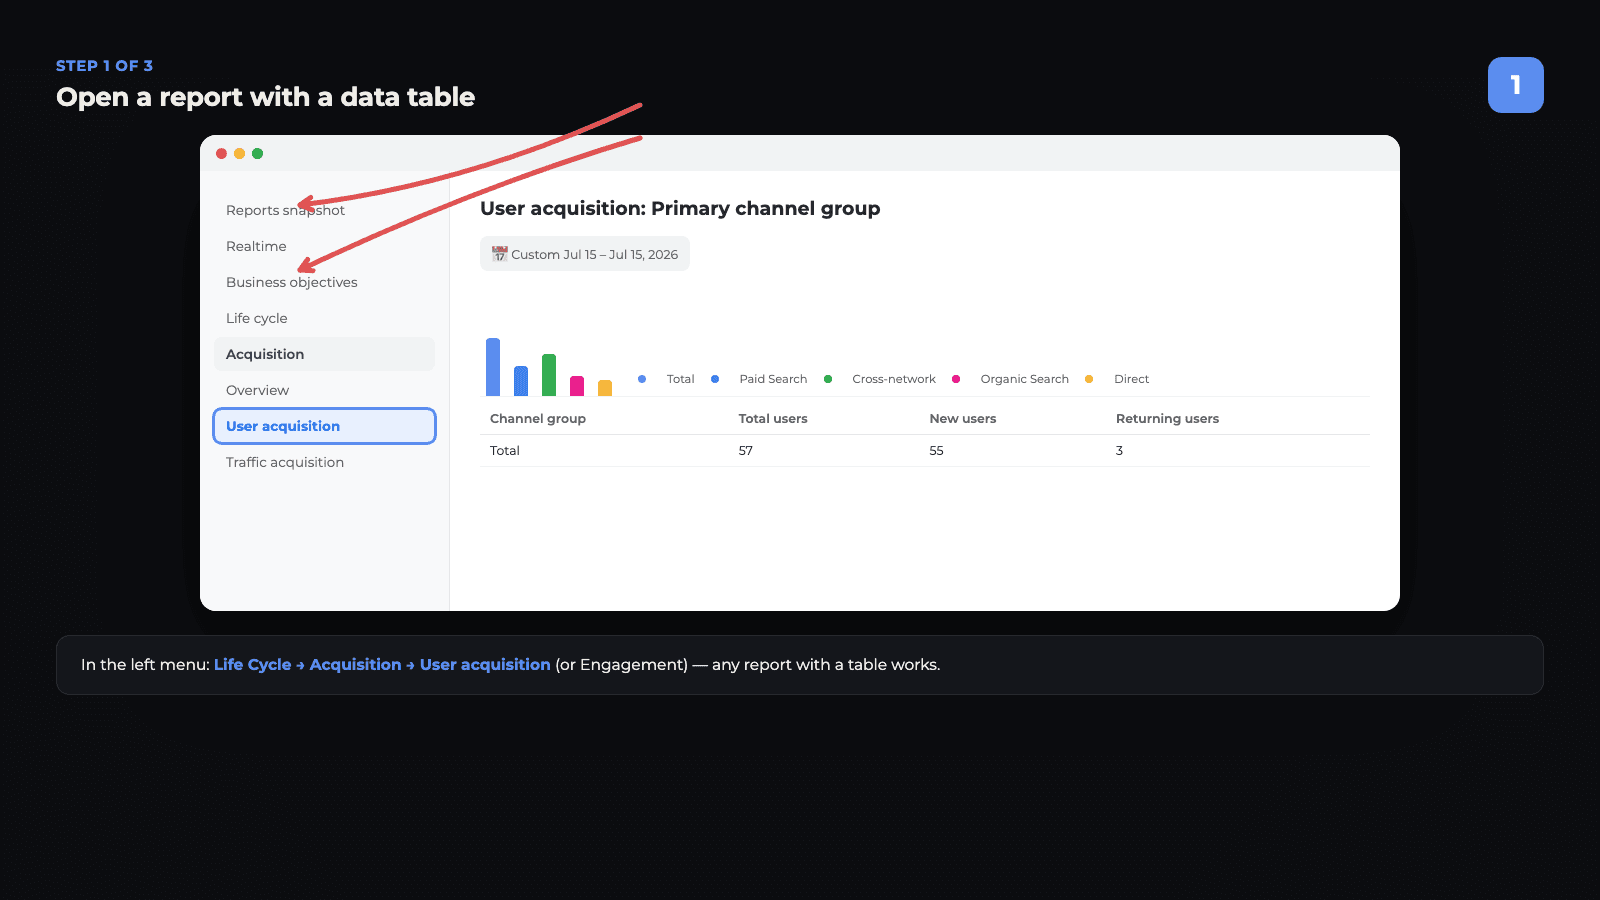Select the User acquisition report
1600x900 pixels.
(x=324, y=426)
